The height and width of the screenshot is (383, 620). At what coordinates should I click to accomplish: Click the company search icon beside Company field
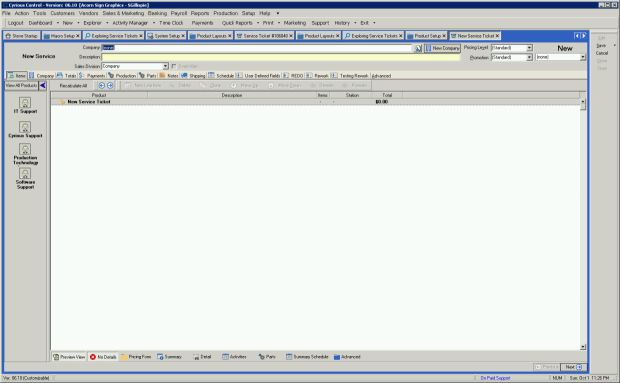click(418, 48)
